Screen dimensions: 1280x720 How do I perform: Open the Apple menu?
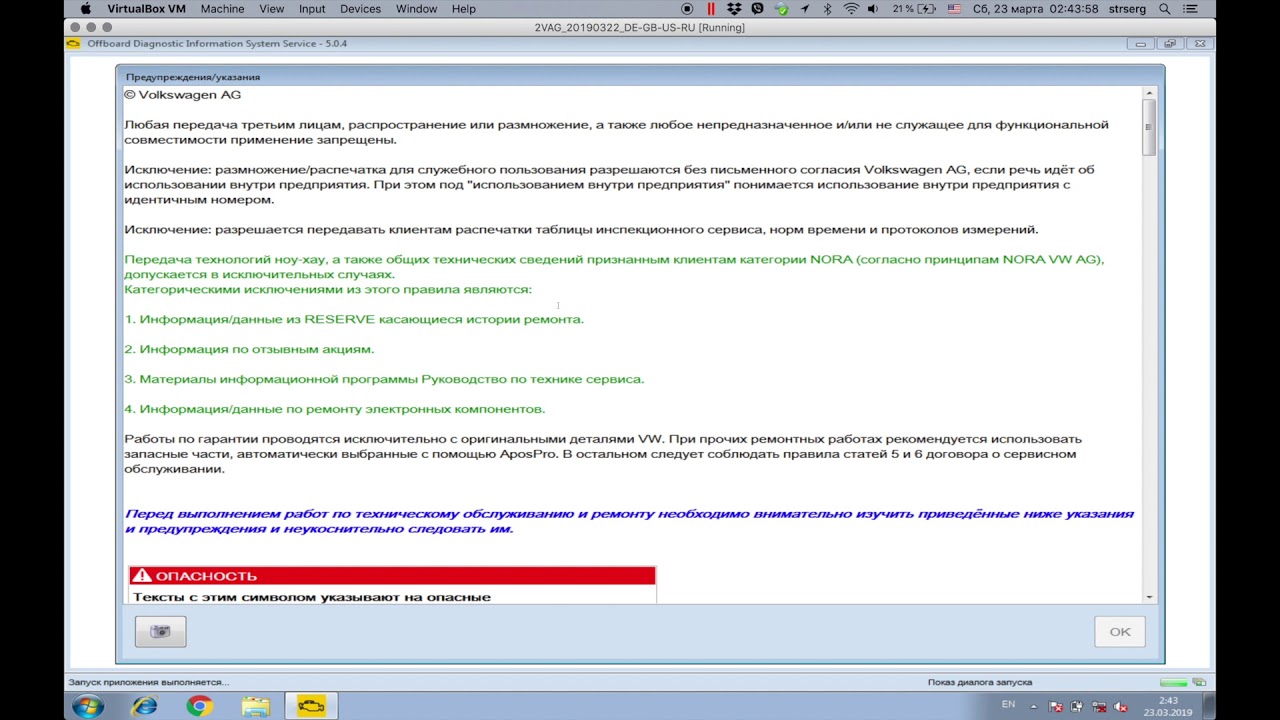85,9
